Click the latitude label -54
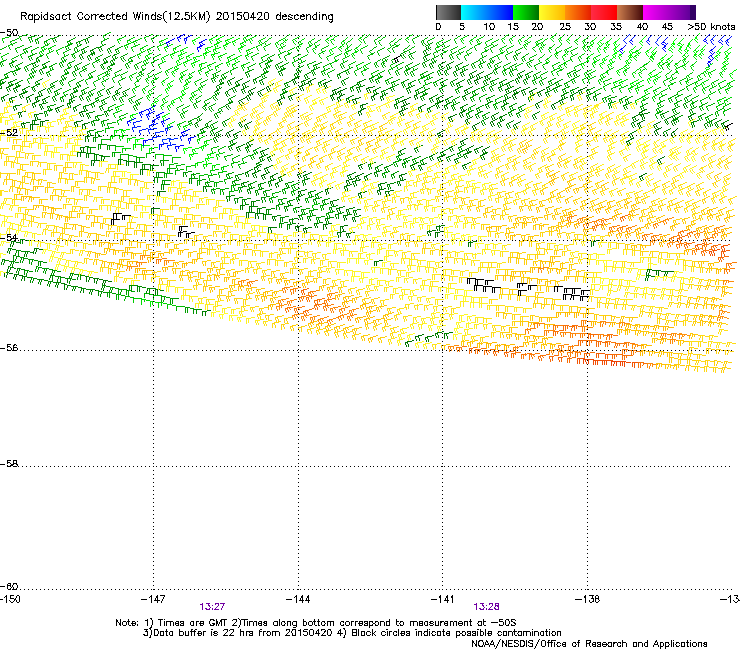The width and height of the screenshot is (740, 650). tap(9, 237)
